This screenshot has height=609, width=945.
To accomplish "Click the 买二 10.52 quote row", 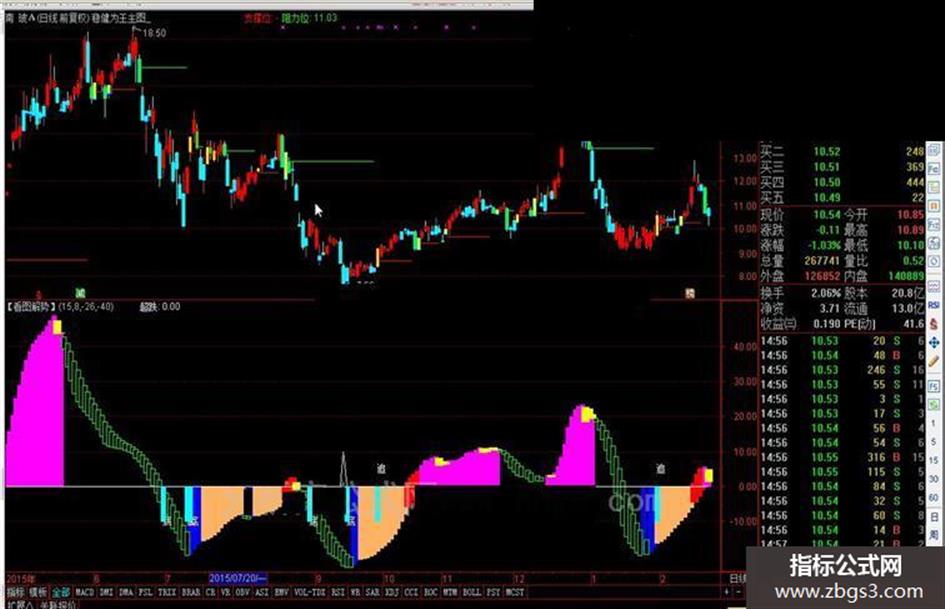I will [842, 151].
